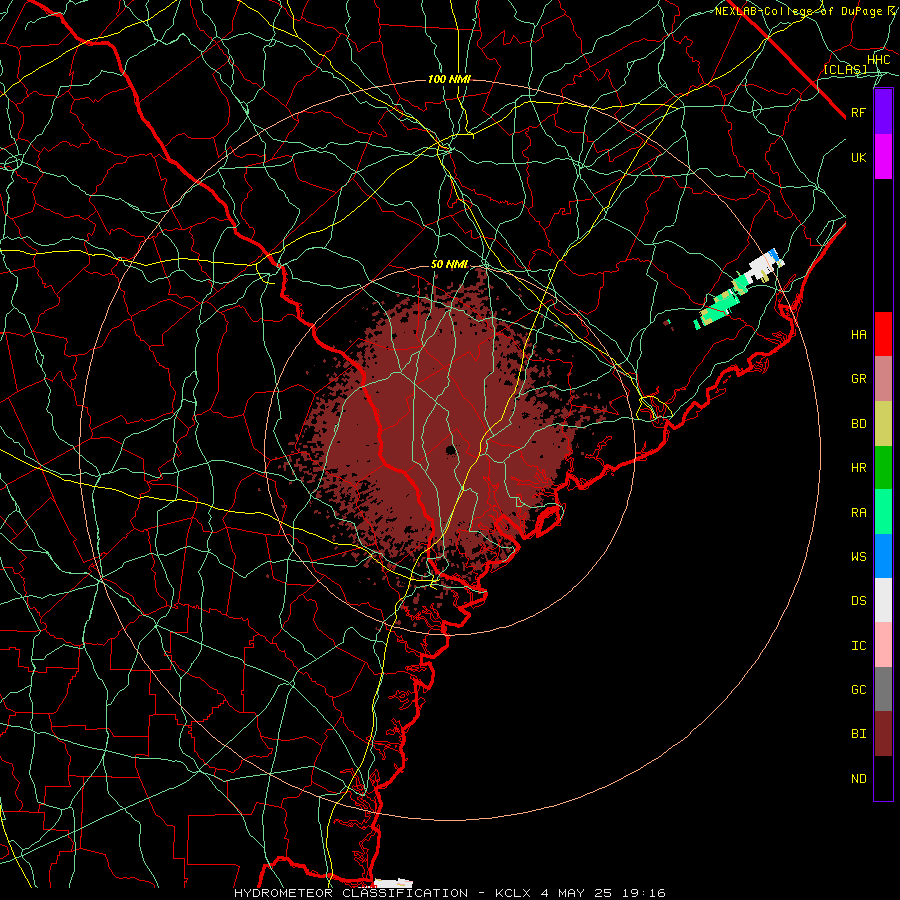Click the 100 NMI range ring label
The height and width of the screenshot is (900, 900).
pos(449,79)
